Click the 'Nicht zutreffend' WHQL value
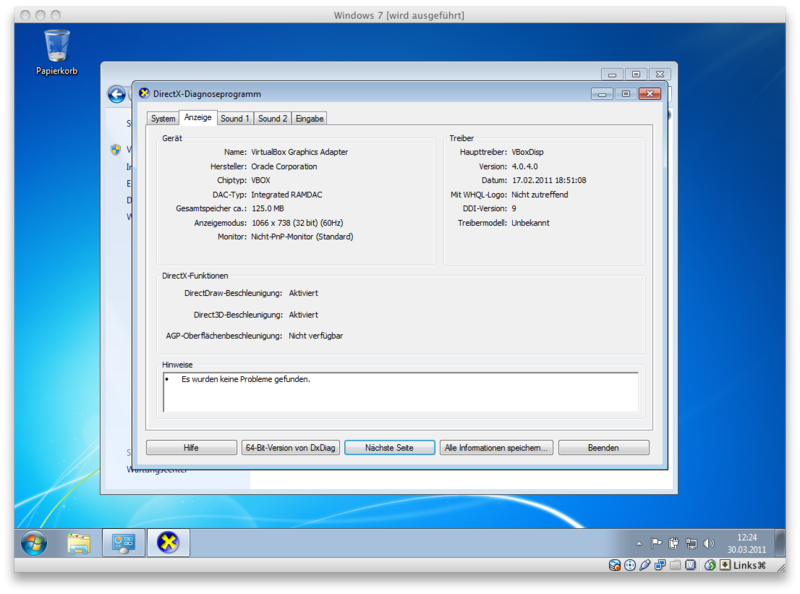The width and height of the screenshot is (800, 594). click(x=539, y=194)
